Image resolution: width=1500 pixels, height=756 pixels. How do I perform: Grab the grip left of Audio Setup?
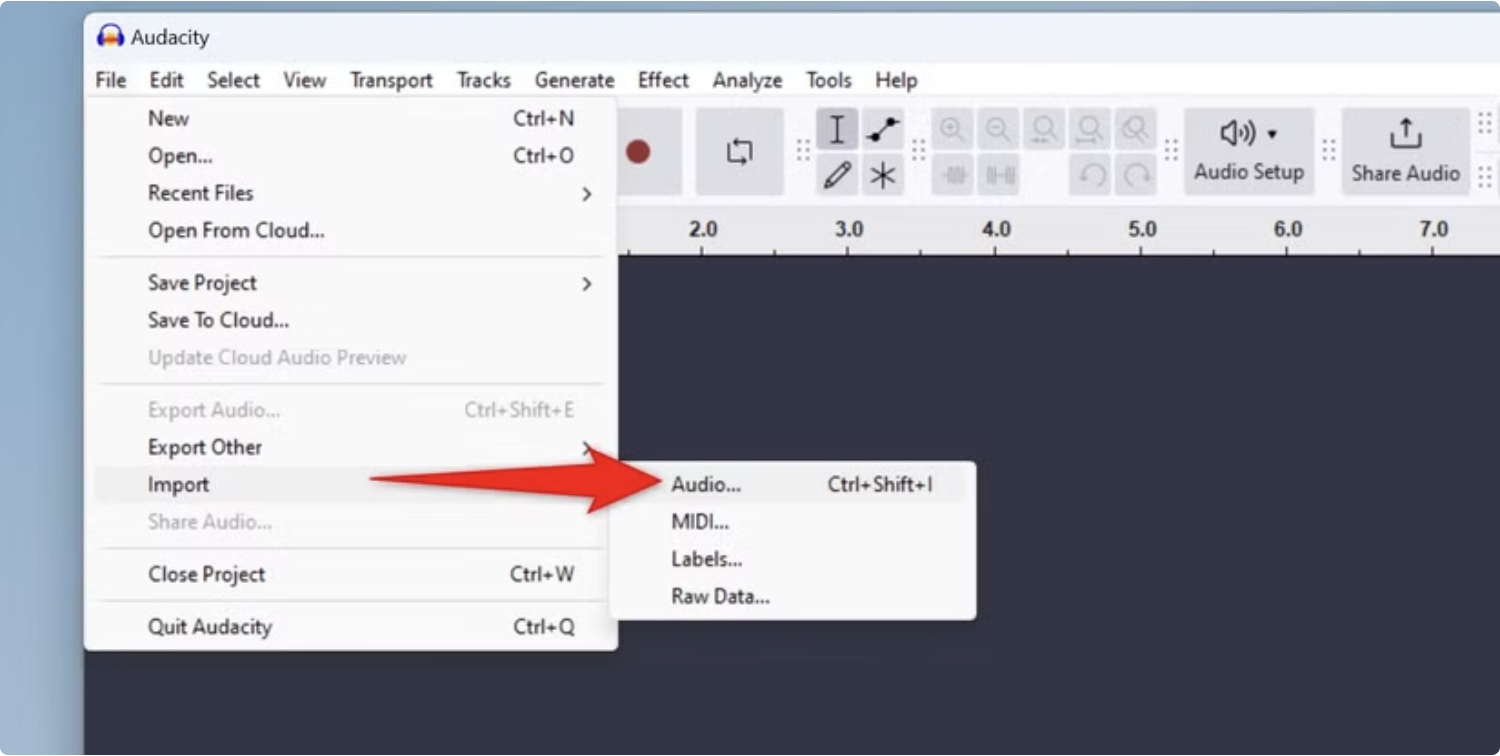coord(1171,151)
